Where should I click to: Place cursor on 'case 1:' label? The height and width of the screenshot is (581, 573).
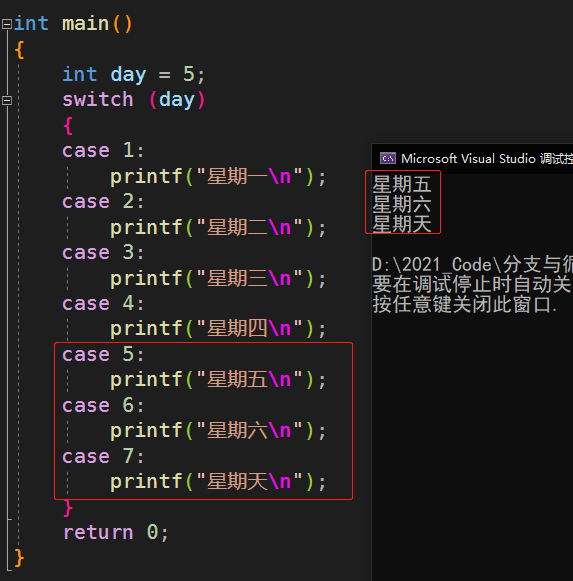coord(103,151)
